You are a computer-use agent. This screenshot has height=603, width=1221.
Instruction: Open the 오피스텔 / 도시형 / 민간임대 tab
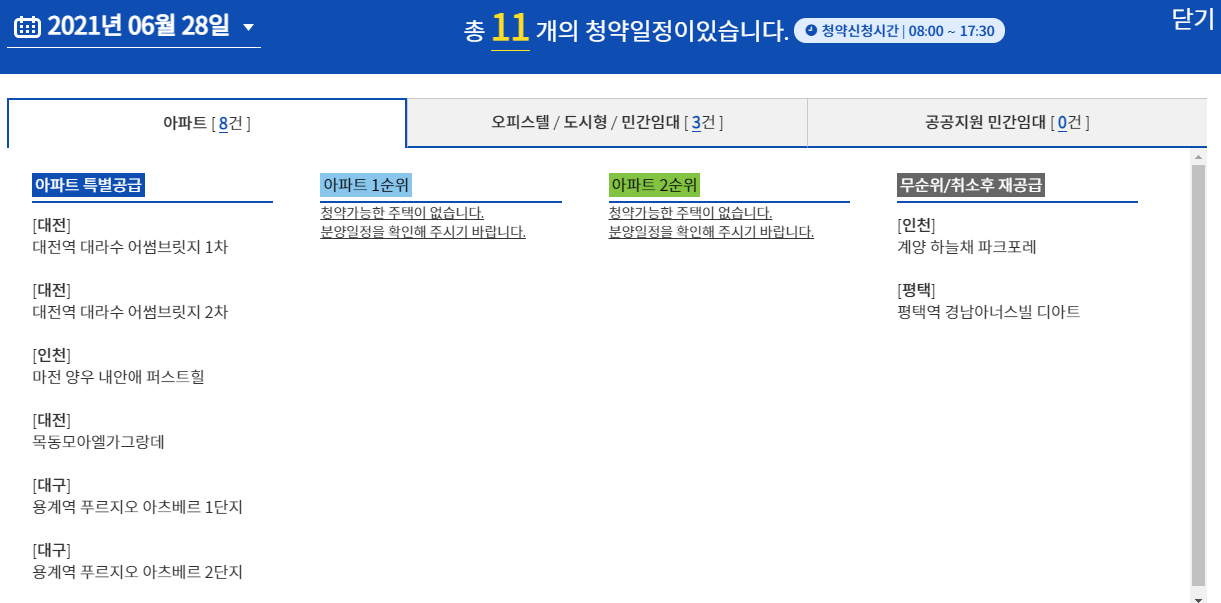coord(607,123)
